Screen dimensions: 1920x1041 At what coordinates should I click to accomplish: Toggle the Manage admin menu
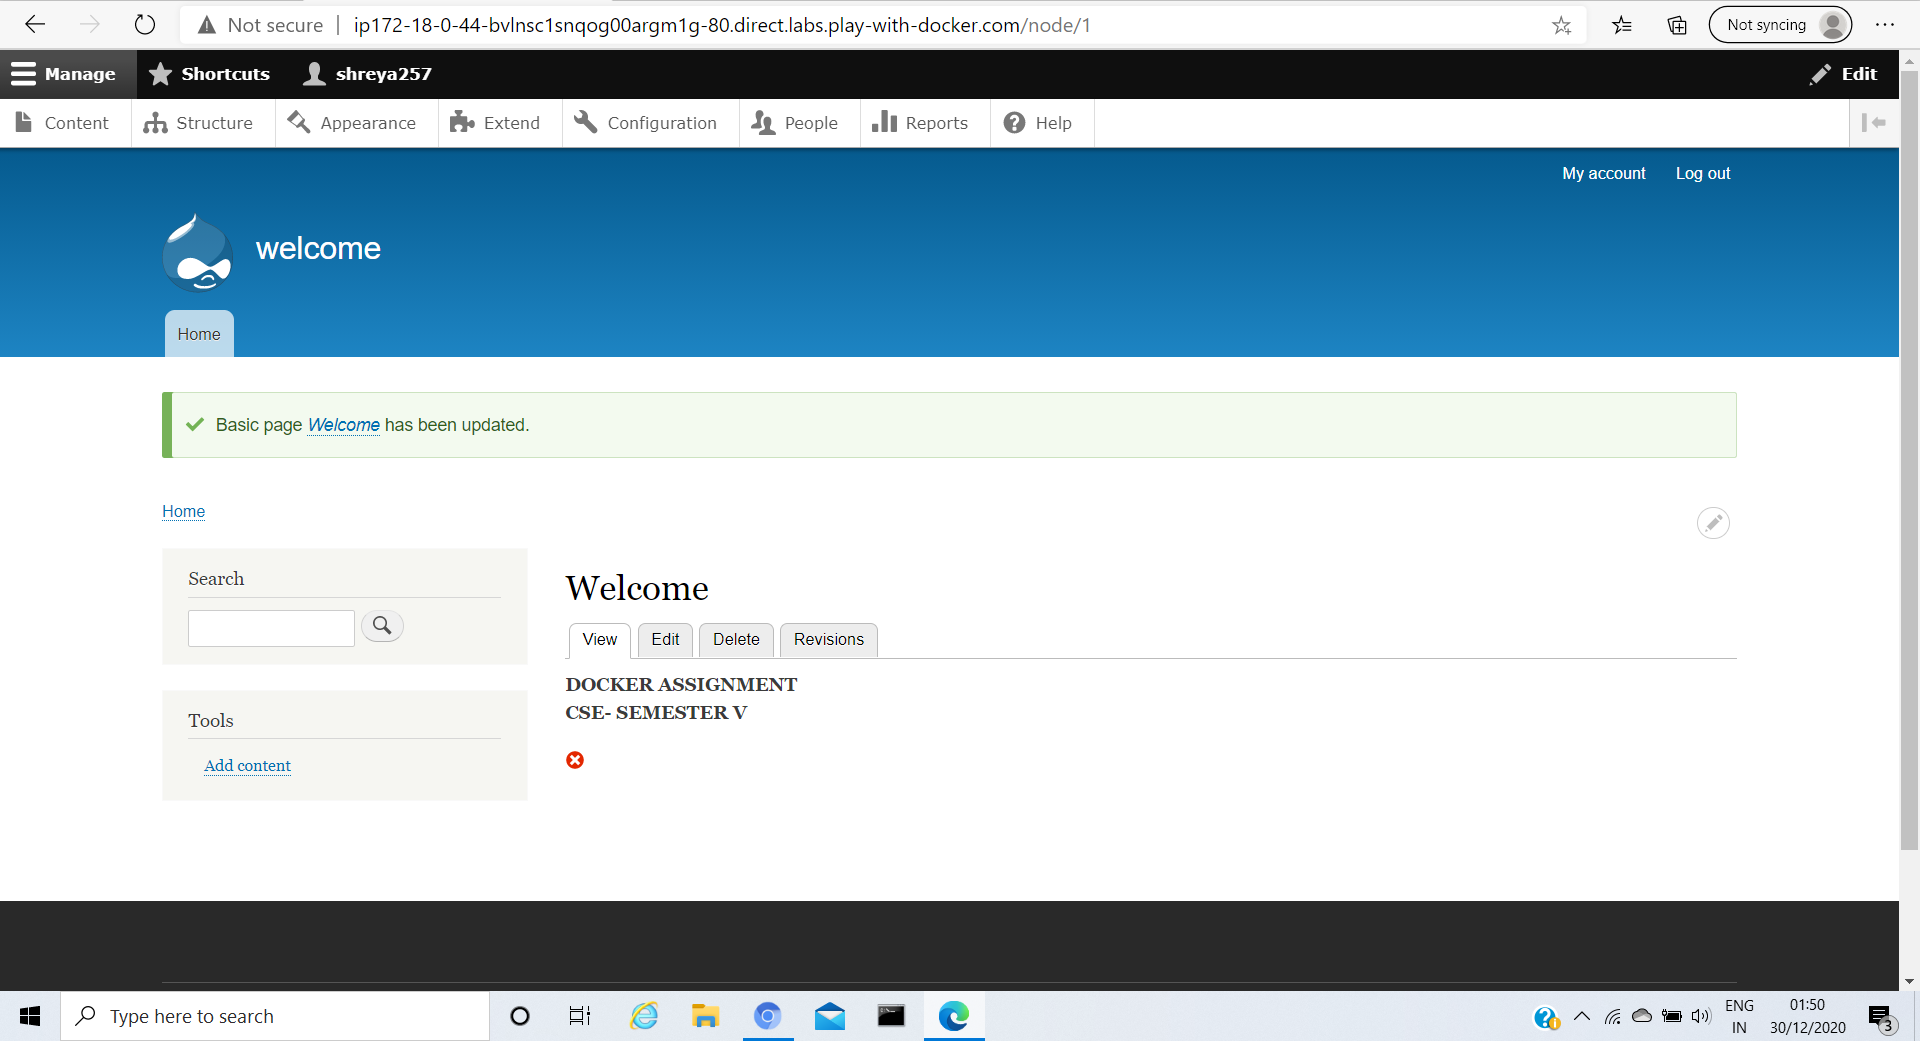click(66, 73)
